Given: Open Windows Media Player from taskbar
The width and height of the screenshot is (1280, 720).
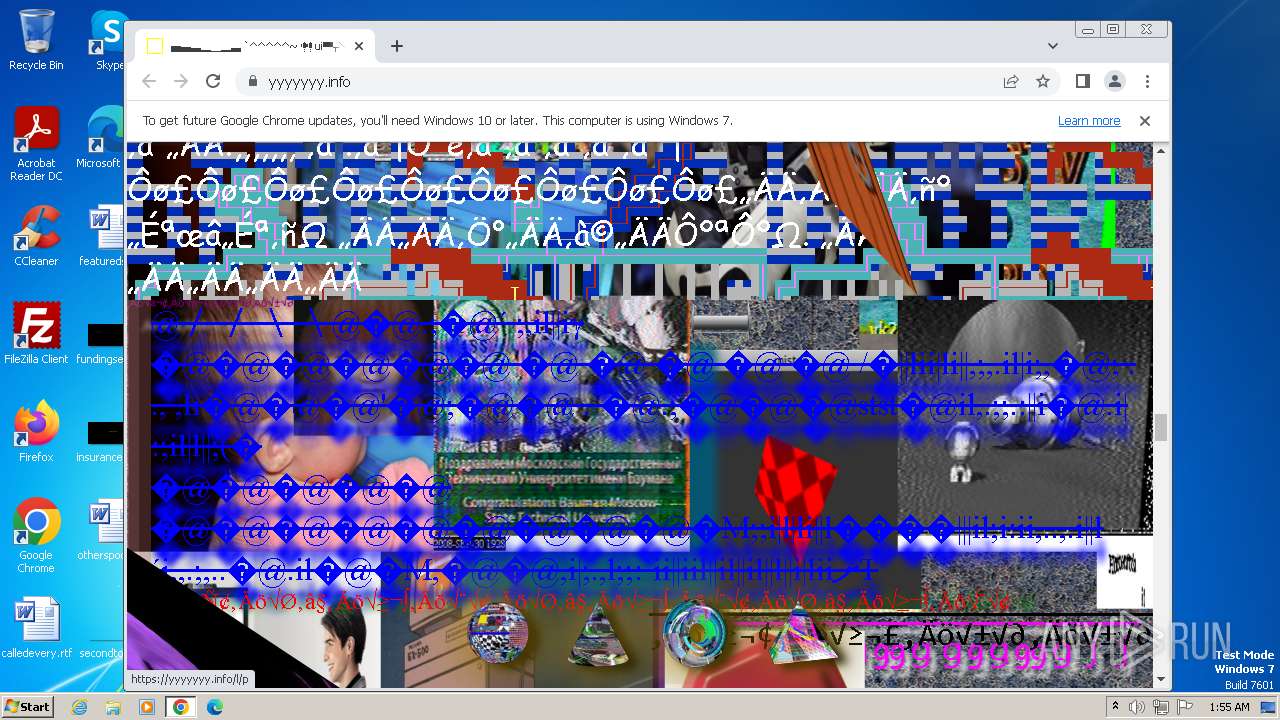Looking at the screenshot, I should pos(147,707).
